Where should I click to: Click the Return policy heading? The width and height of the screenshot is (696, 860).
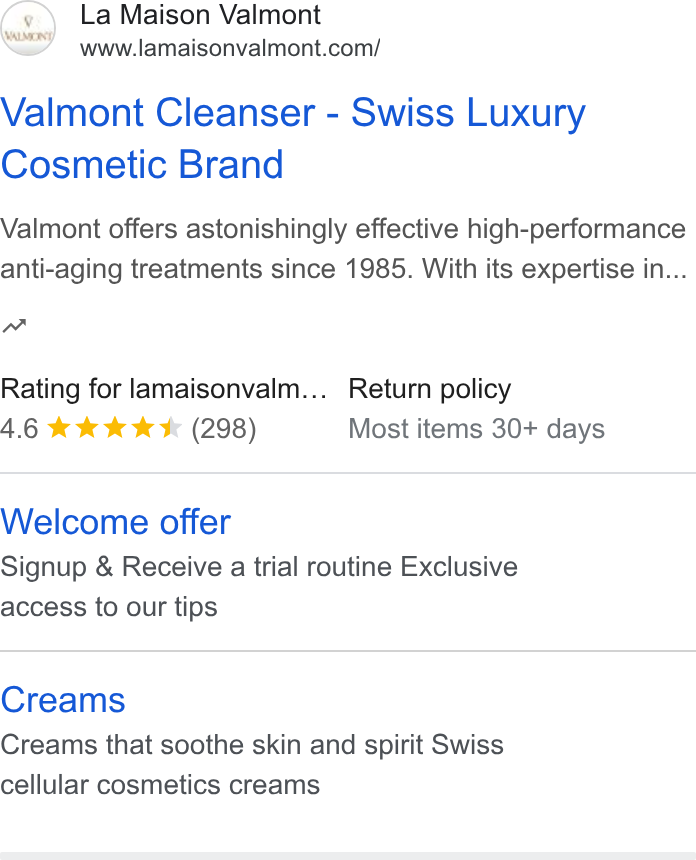(x=430, y=389)
